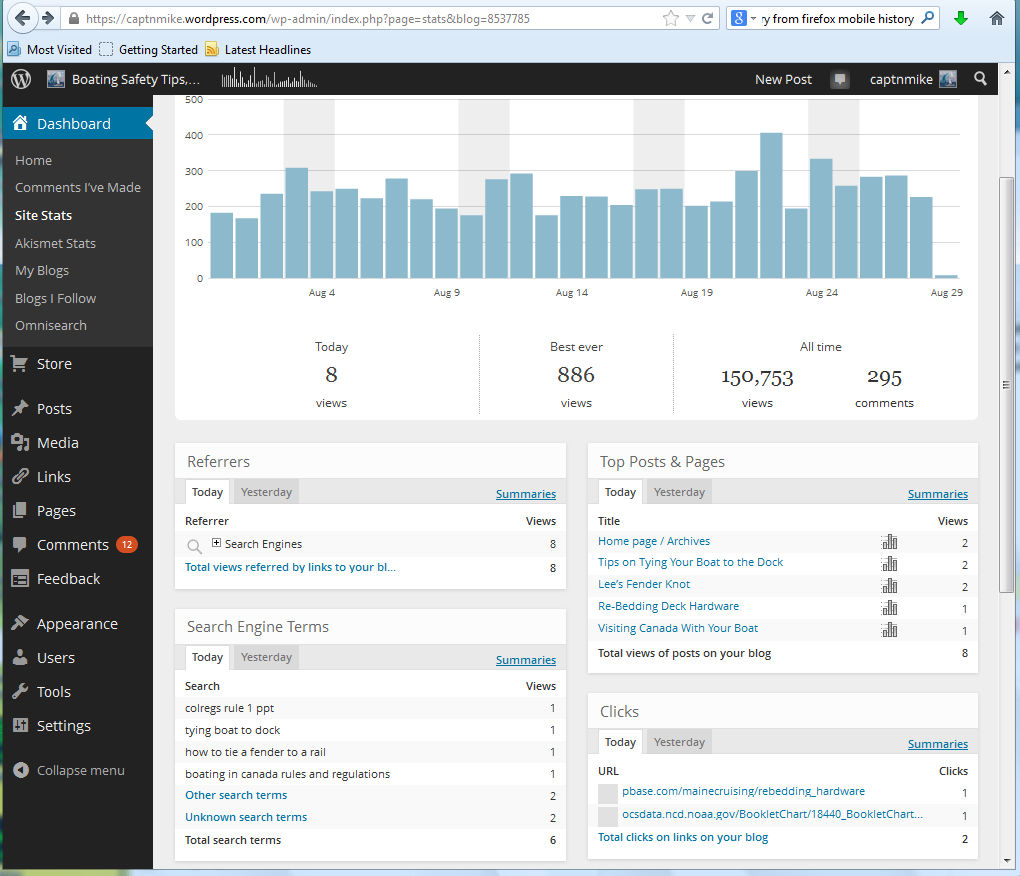Open the Re-Bedding Deck Hardware post link

point(668,606)
